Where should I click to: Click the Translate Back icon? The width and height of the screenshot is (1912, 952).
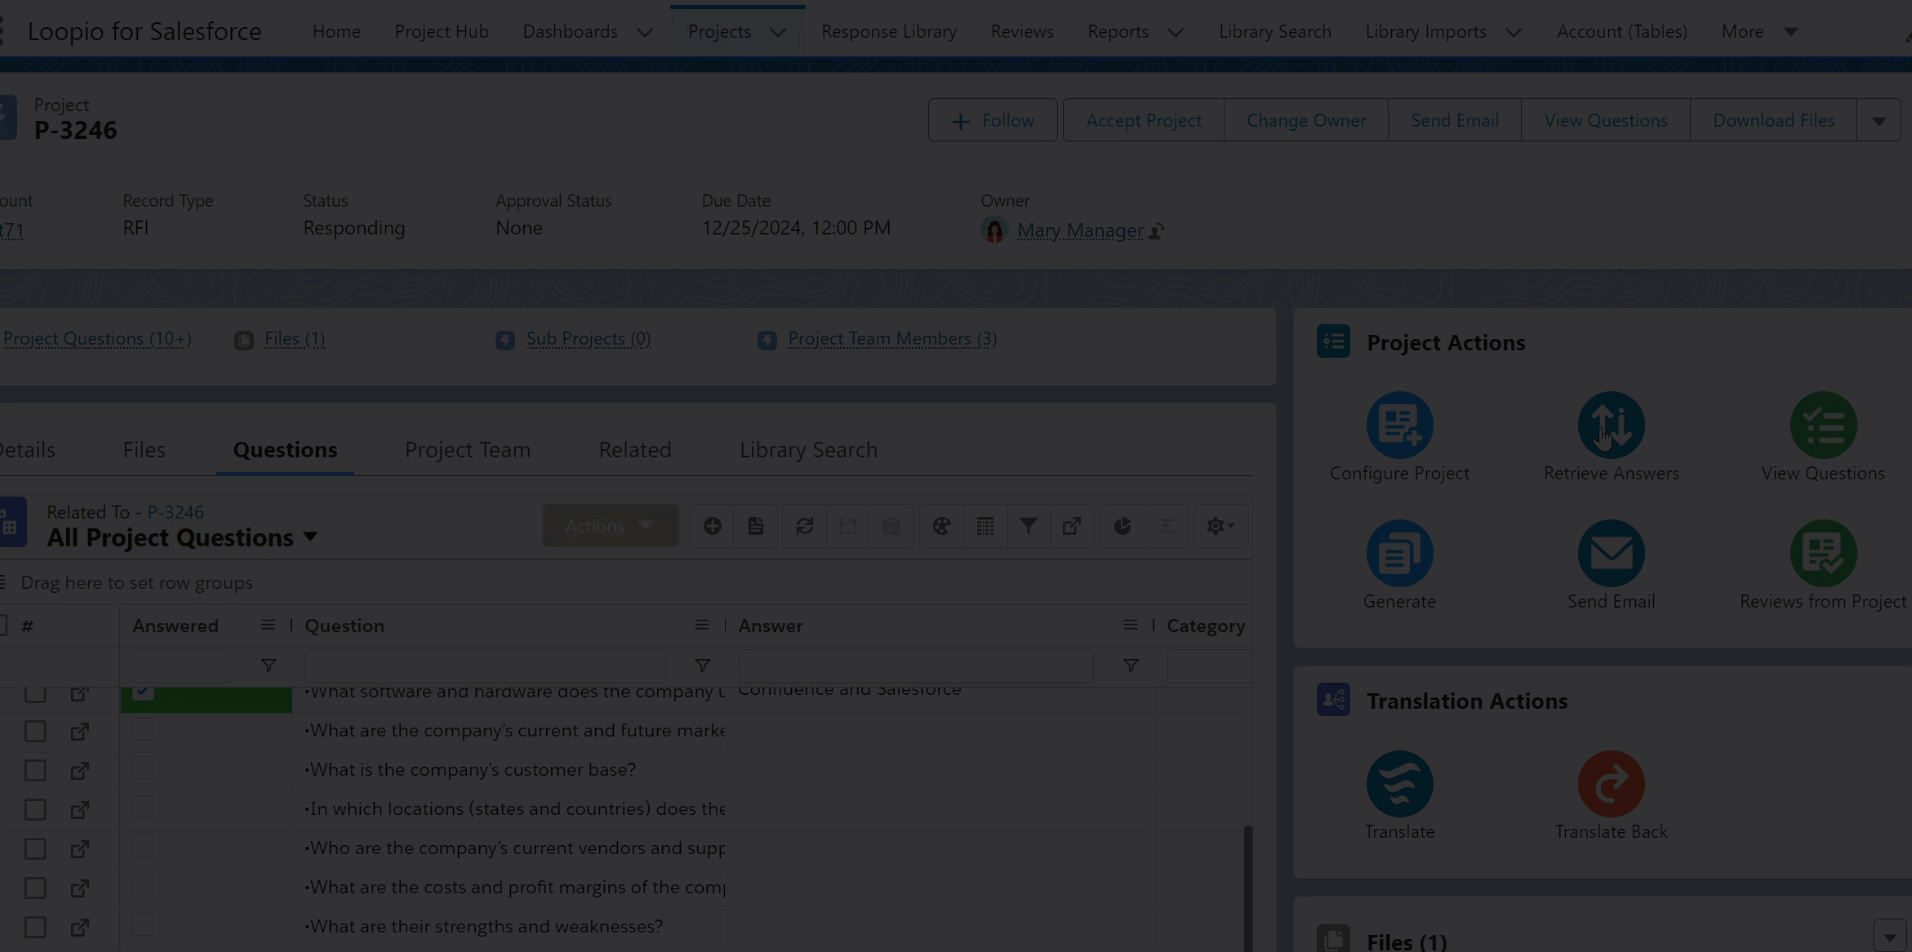pos(1611,784)
